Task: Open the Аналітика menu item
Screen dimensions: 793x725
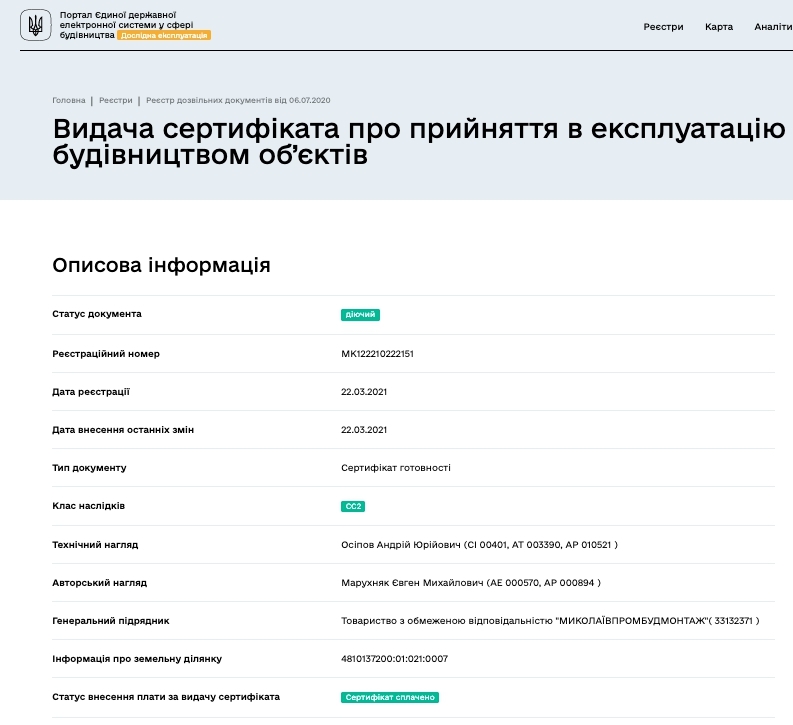Action: click(x=773, y=27)
